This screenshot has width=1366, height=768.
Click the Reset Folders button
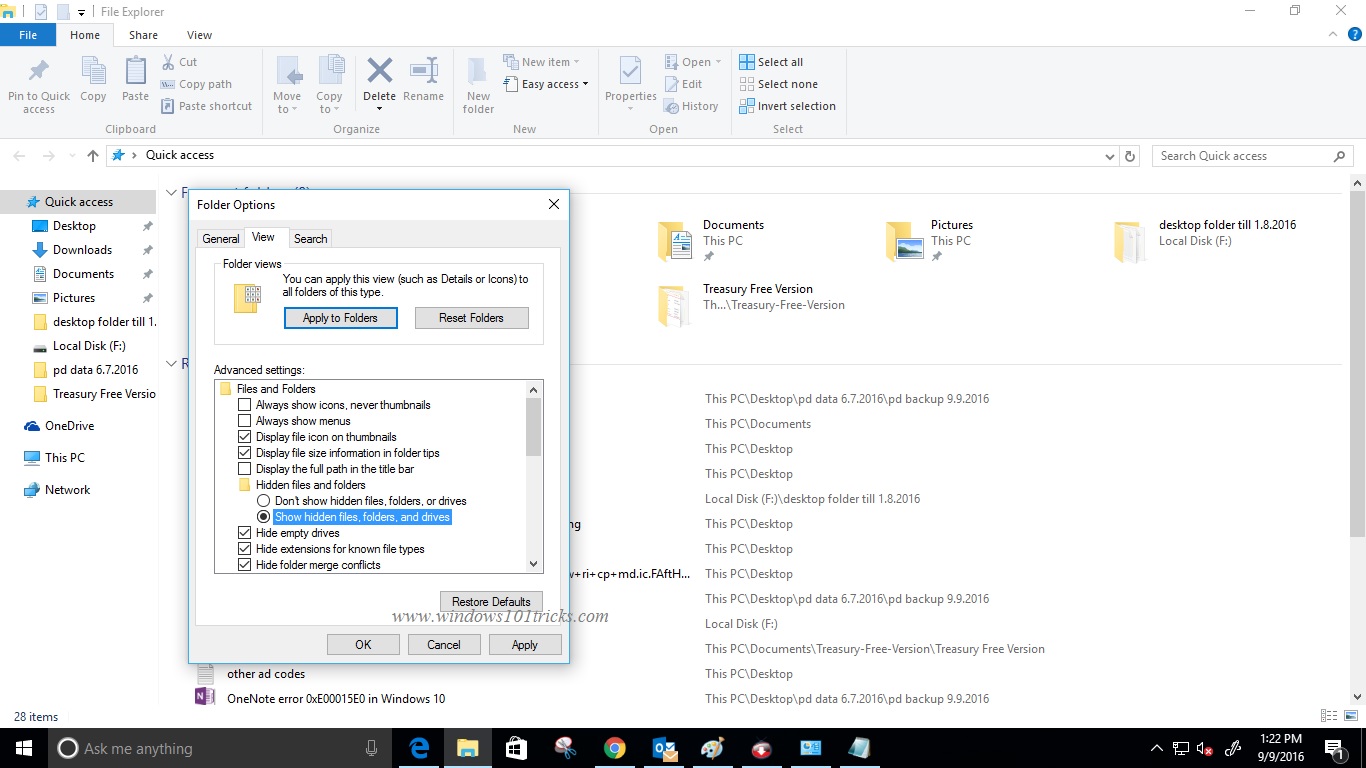coord(471,317)
